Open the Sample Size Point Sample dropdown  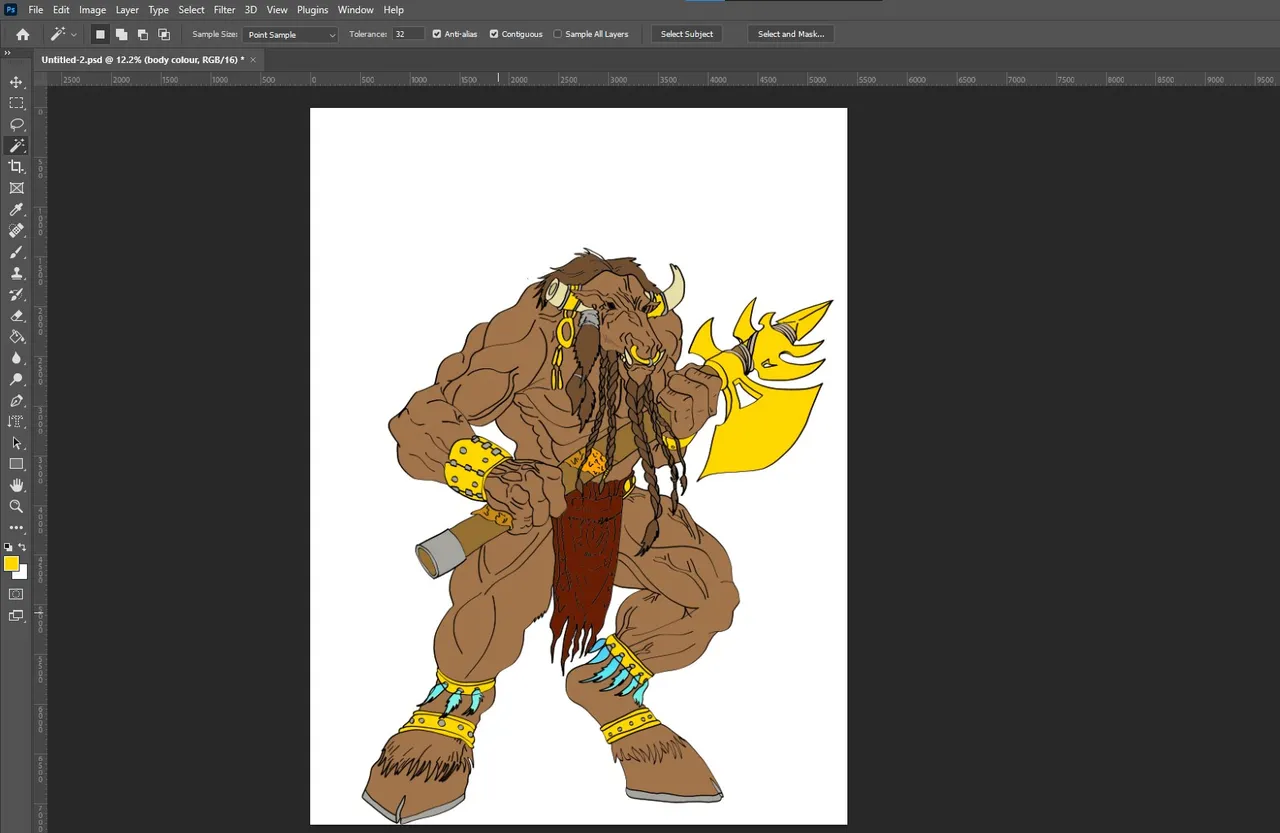tap(291, 34)
